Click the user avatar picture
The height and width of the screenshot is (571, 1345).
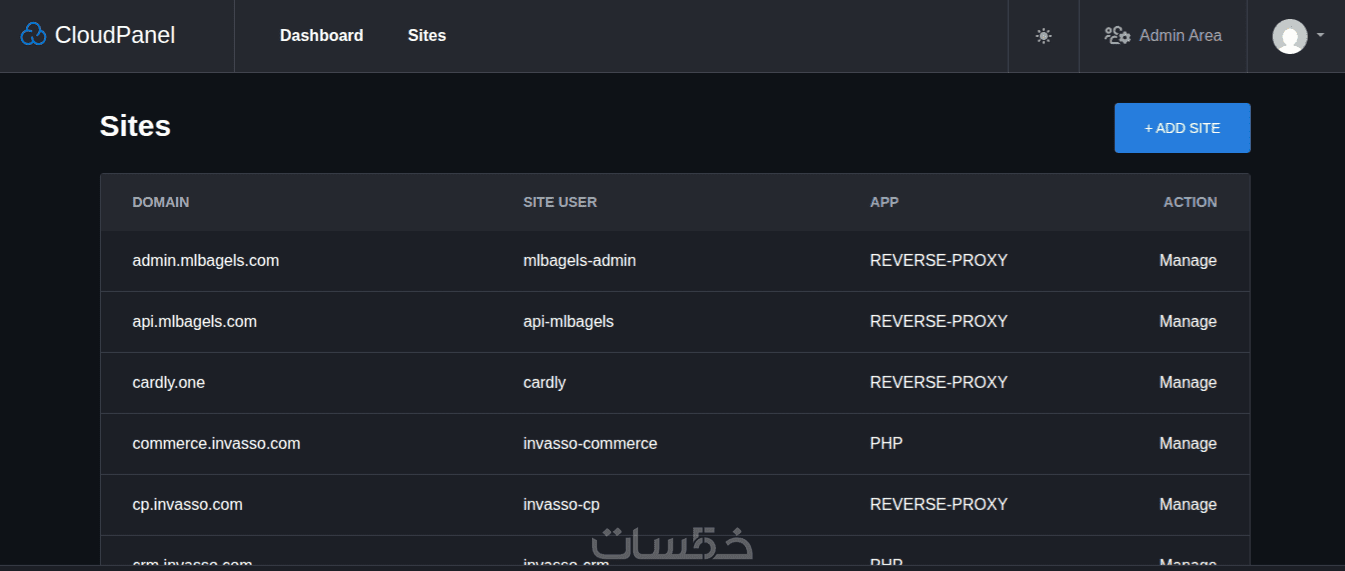1289,36
